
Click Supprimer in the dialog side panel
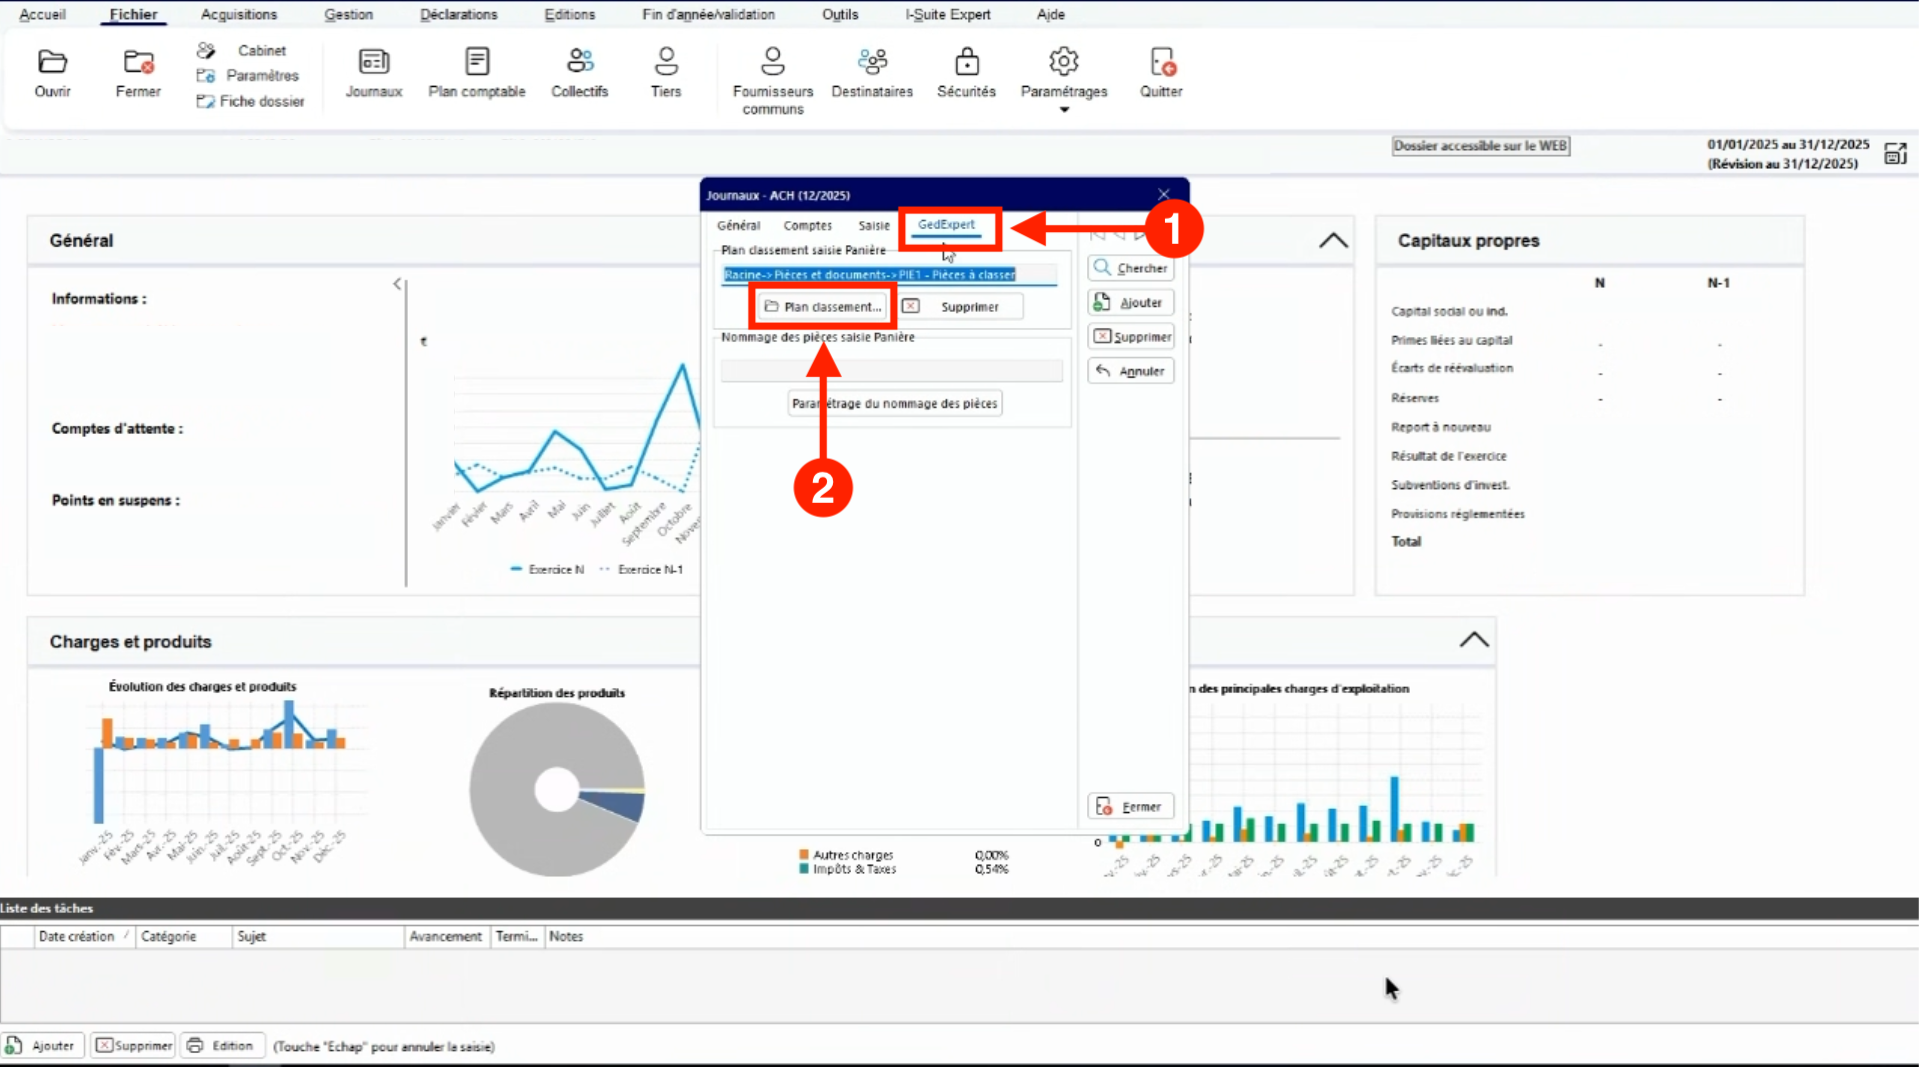(x=1131, y=336)
